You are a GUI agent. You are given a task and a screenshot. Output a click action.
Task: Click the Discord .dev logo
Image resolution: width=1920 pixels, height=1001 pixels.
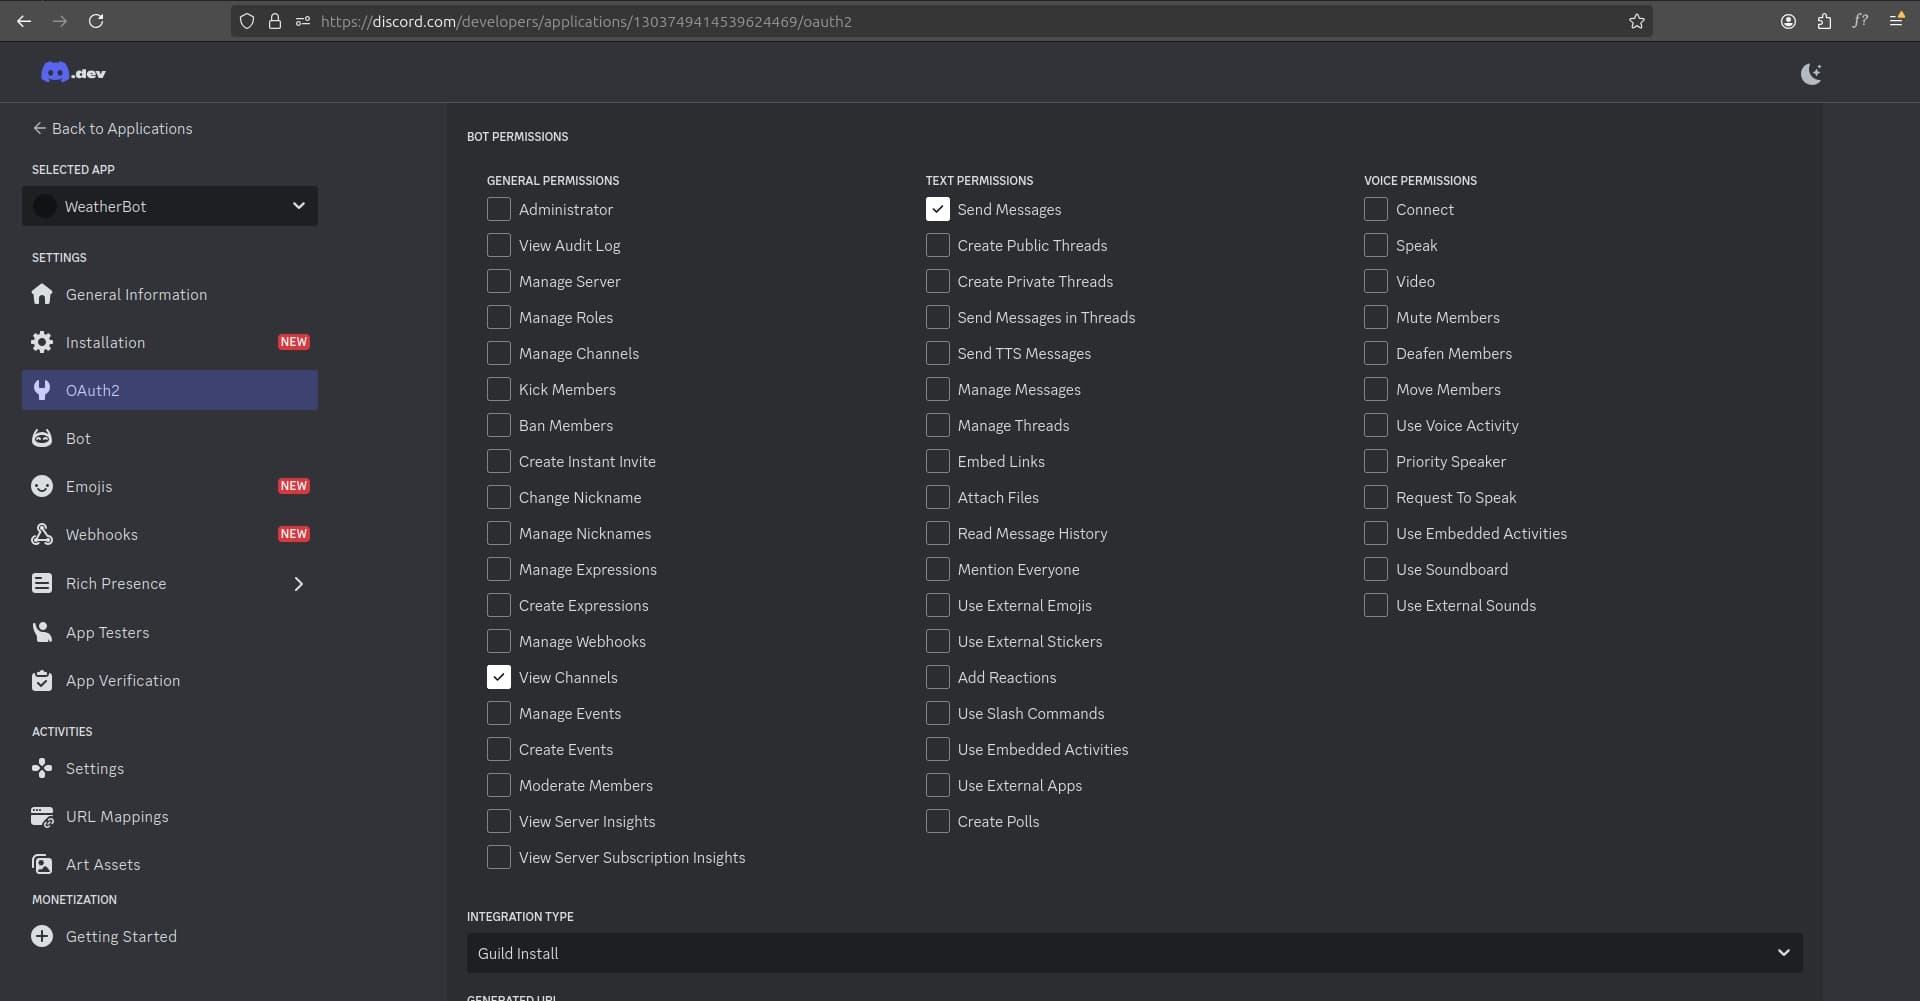click(x=73, y=71)
